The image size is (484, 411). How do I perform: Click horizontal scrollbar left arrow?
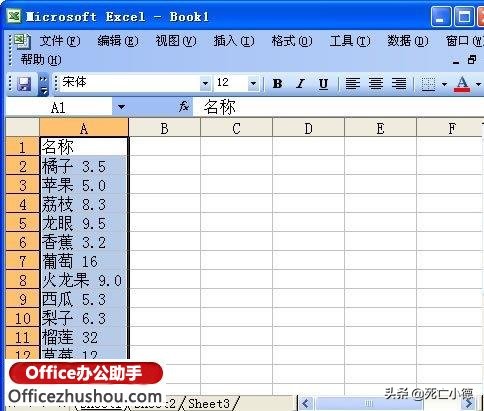306,404
